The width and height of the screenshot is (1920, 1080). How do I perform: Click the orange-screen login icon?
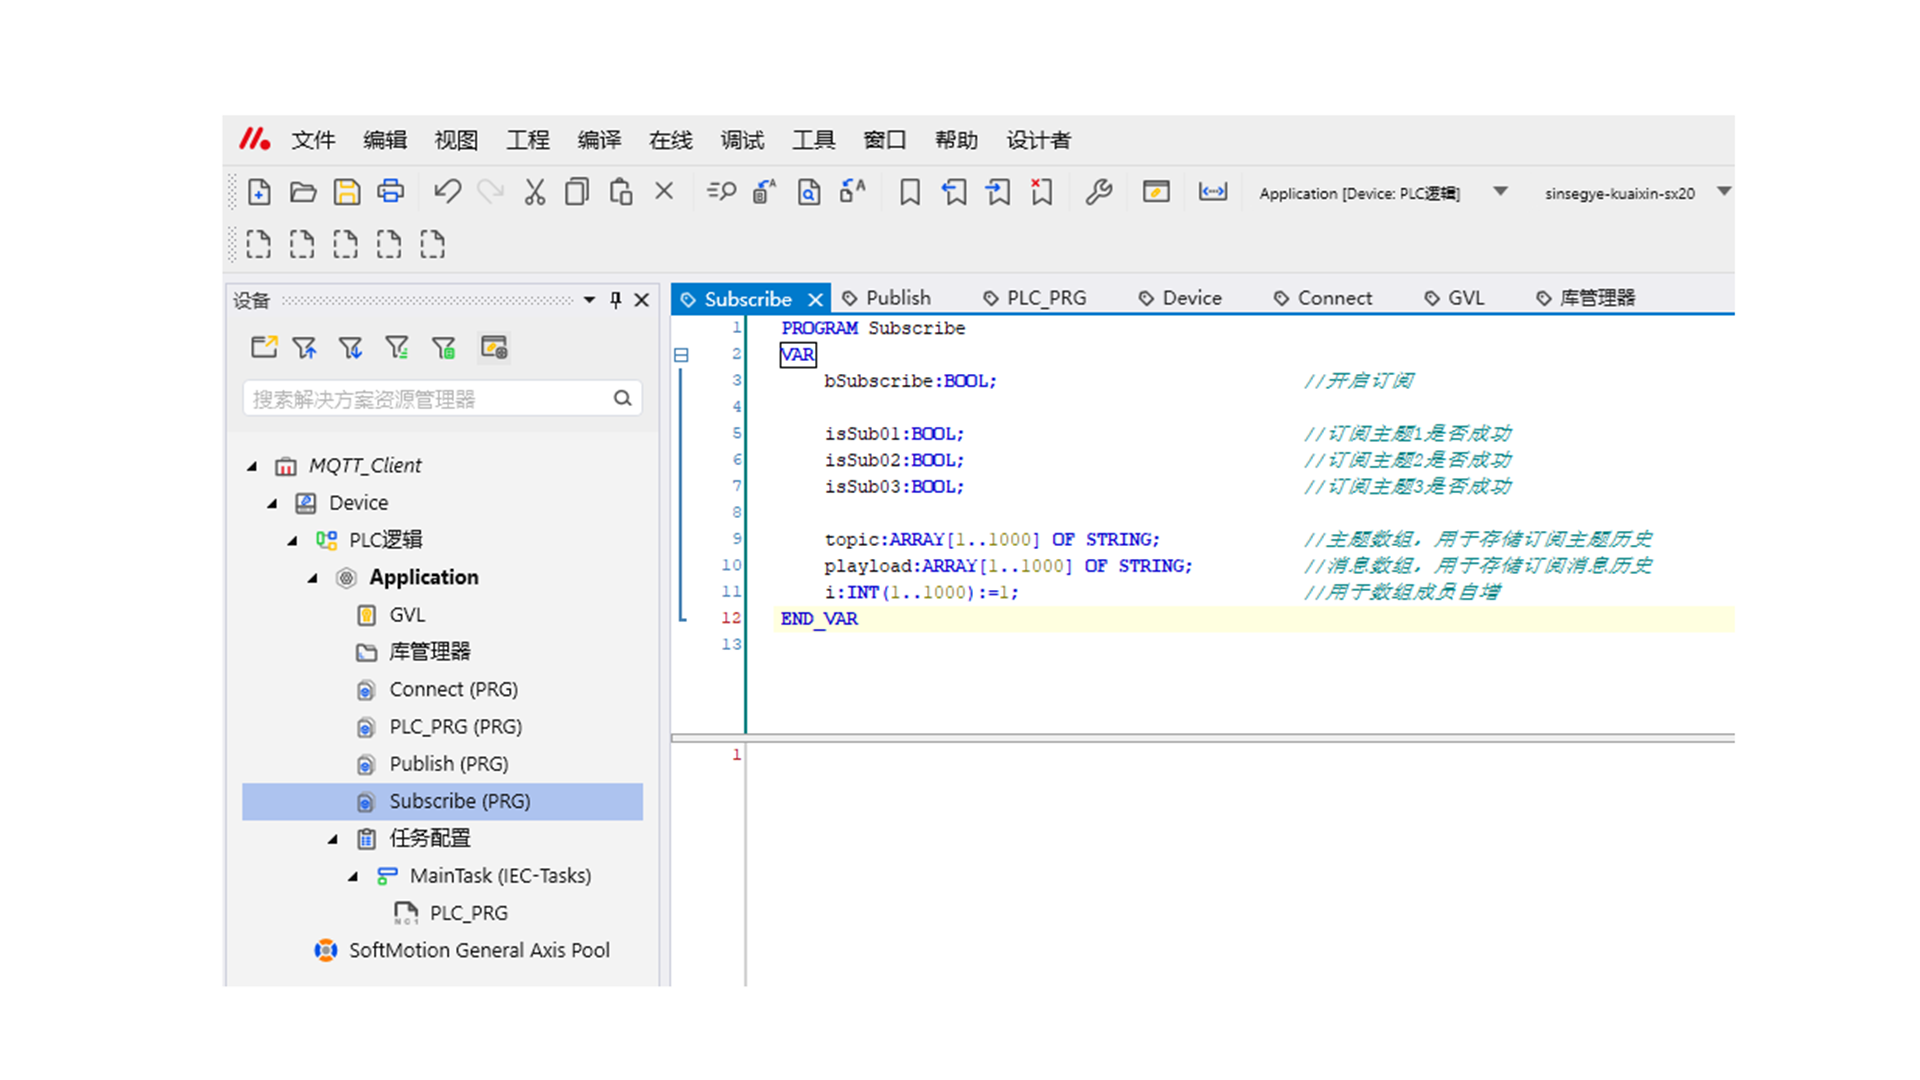point(1156,192)
